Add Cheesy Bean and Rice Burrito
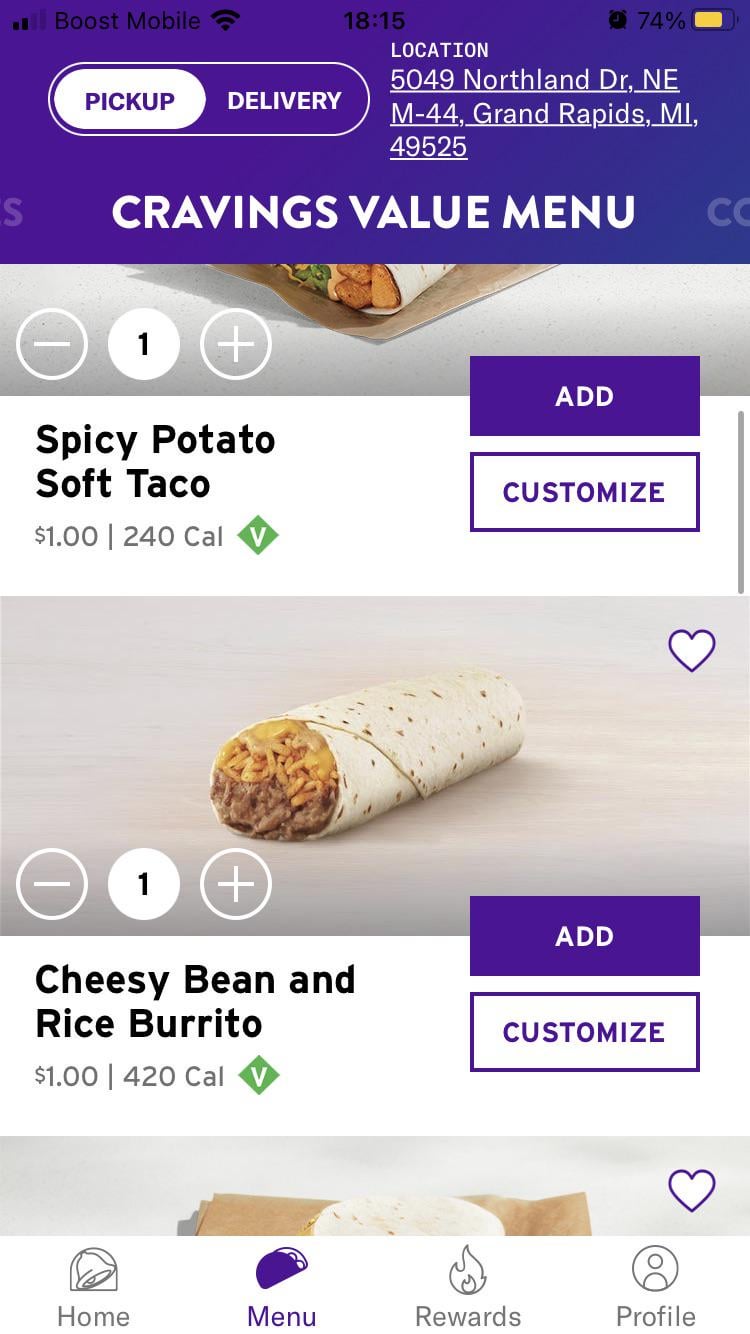 click(584, 936)
